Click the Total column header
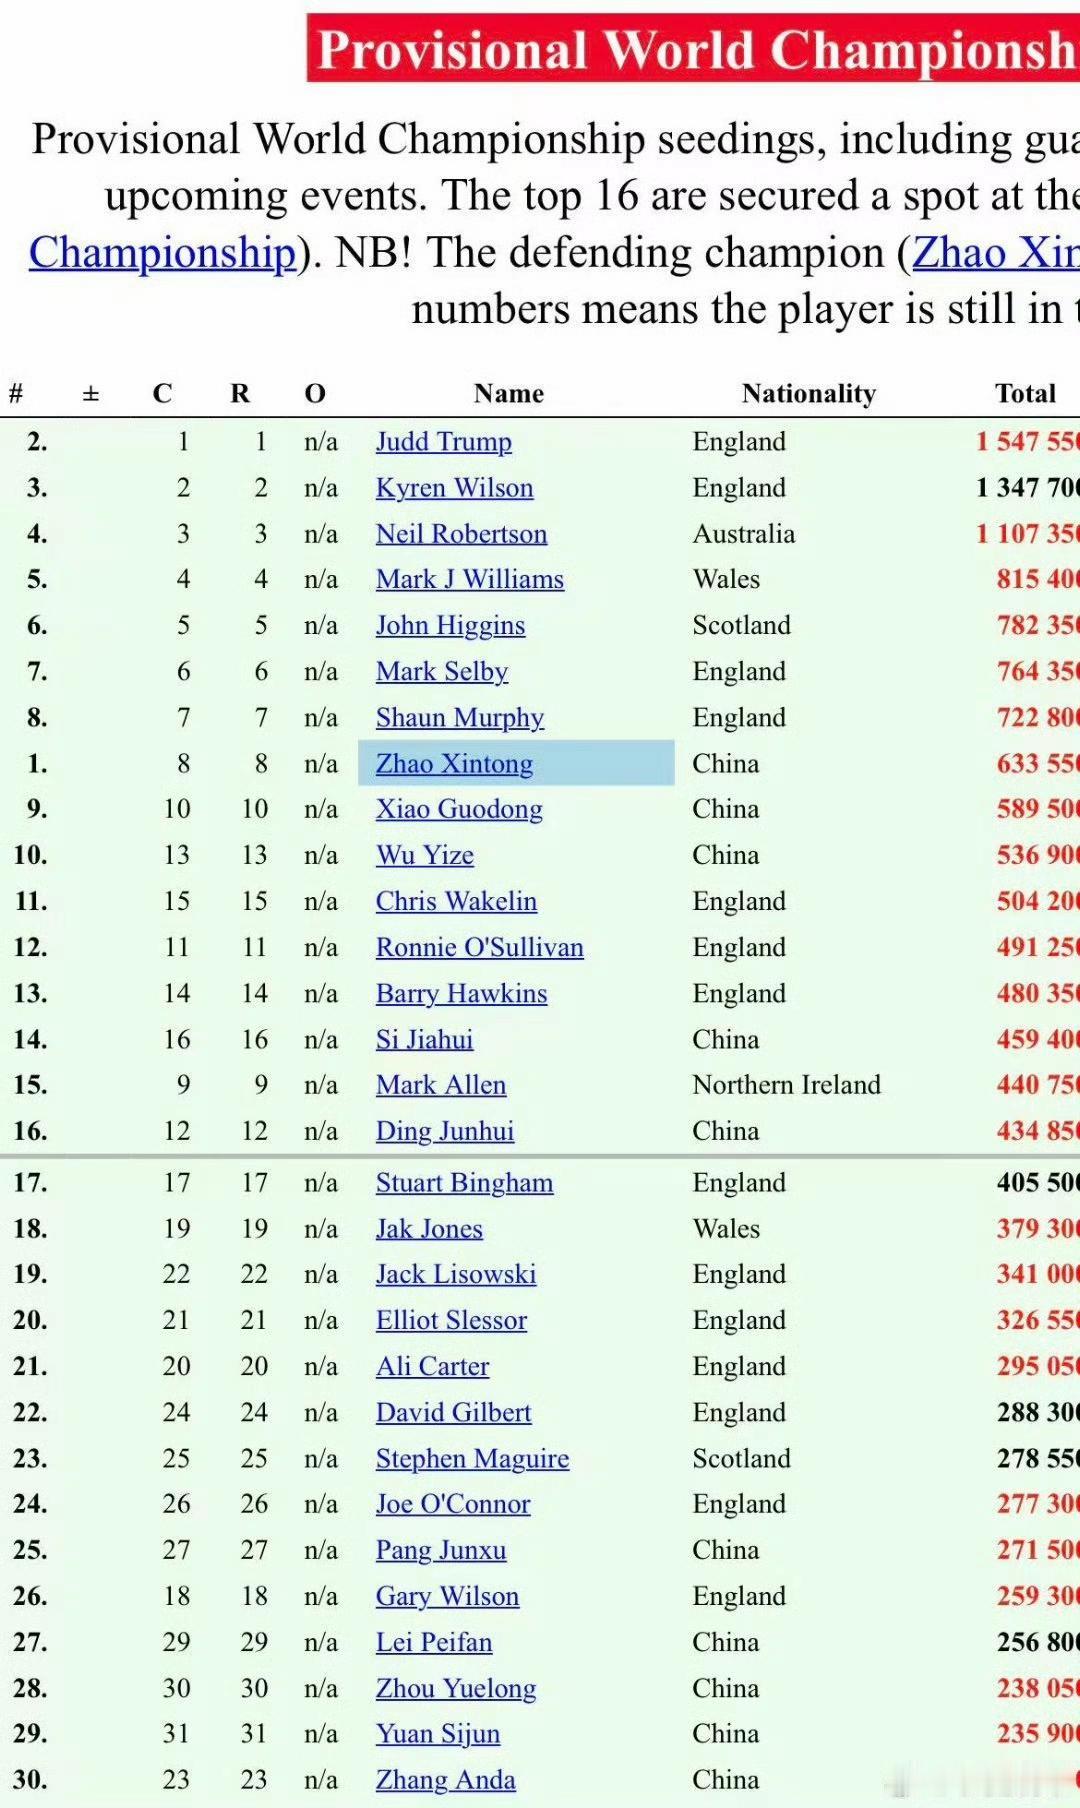This screenshot has height=1808, width=1080. coord(1026,394)
